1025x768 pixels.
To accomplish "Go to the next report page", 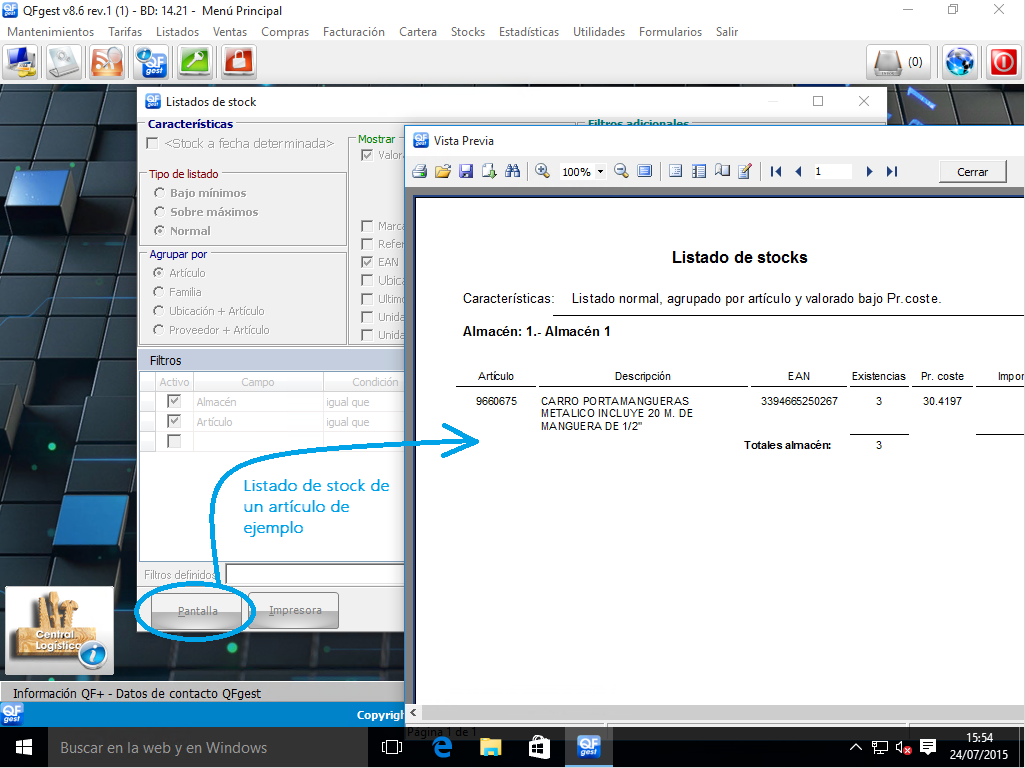I will coord(869,171).
